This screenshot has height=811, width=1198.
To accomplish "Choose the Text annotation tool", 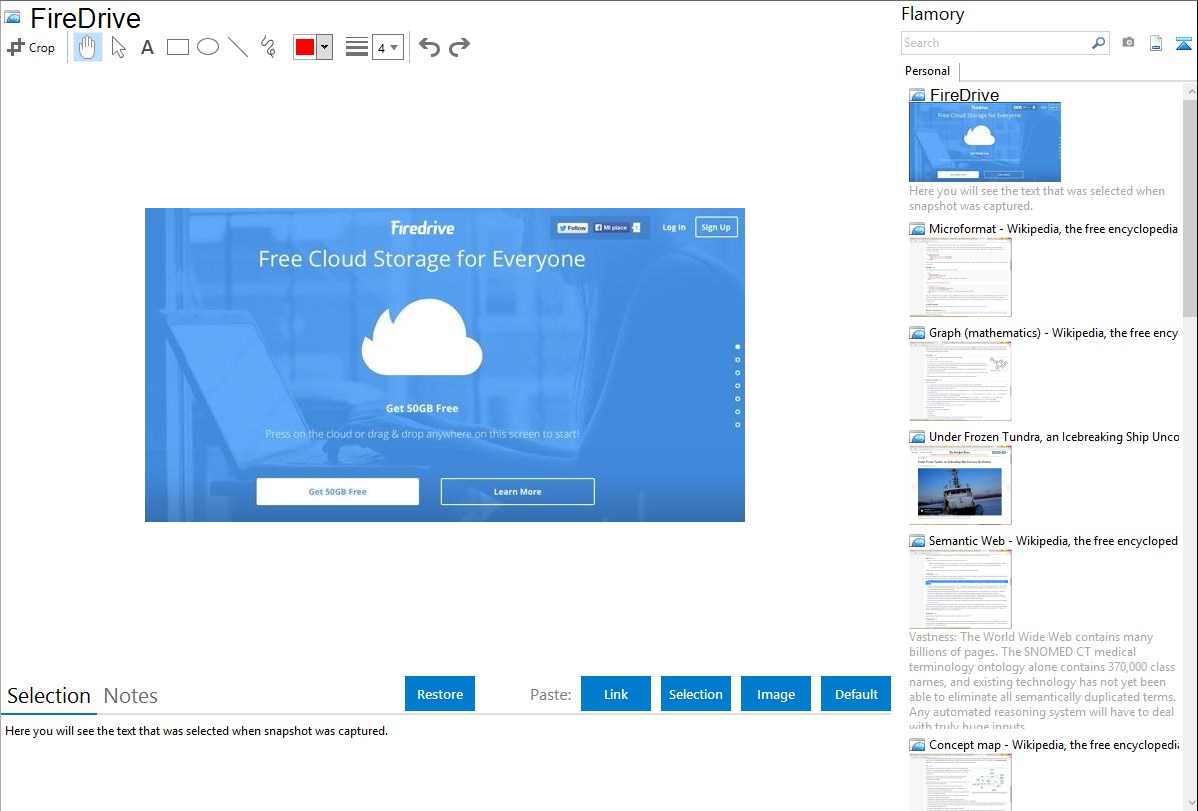I will [147, 47].
